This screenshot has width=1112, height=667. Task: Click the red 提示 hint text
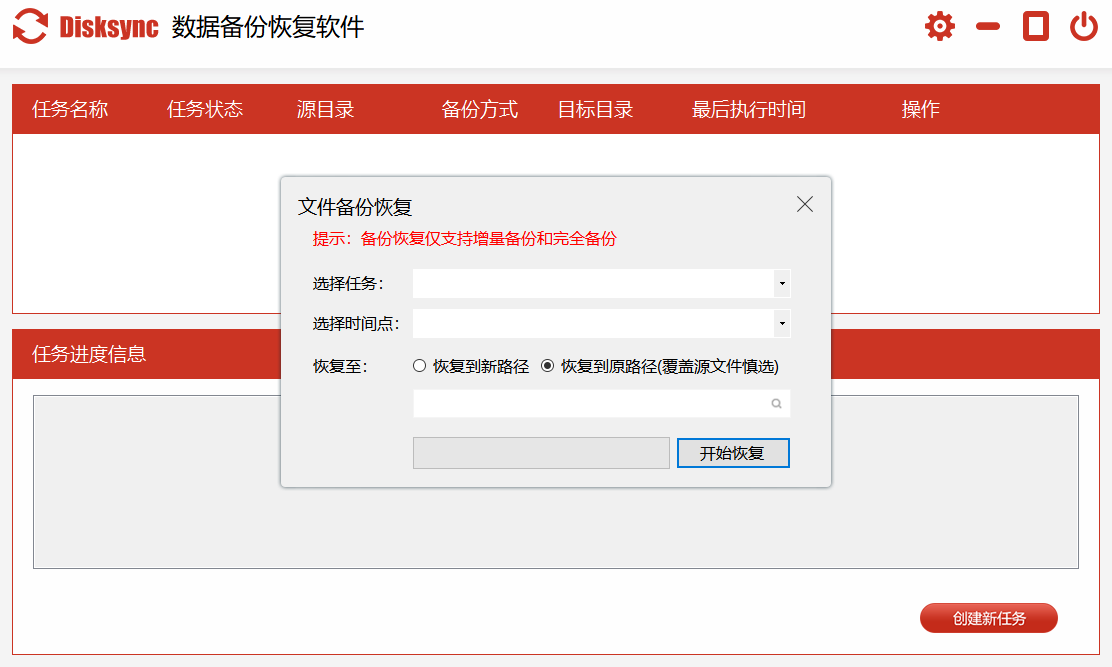click(x=465, y=239)
